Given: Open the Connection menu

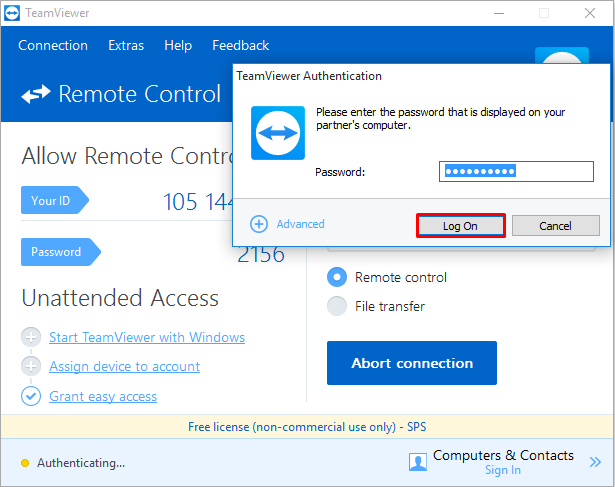Looking at the screenshot, I should pos(53,45).
